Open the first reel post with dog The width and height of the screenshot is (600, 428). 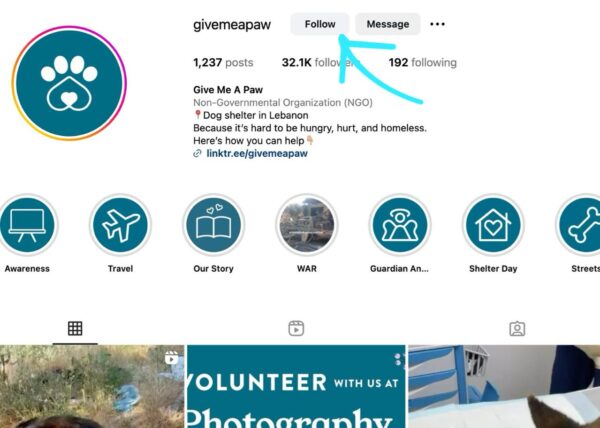coord(92,386)
